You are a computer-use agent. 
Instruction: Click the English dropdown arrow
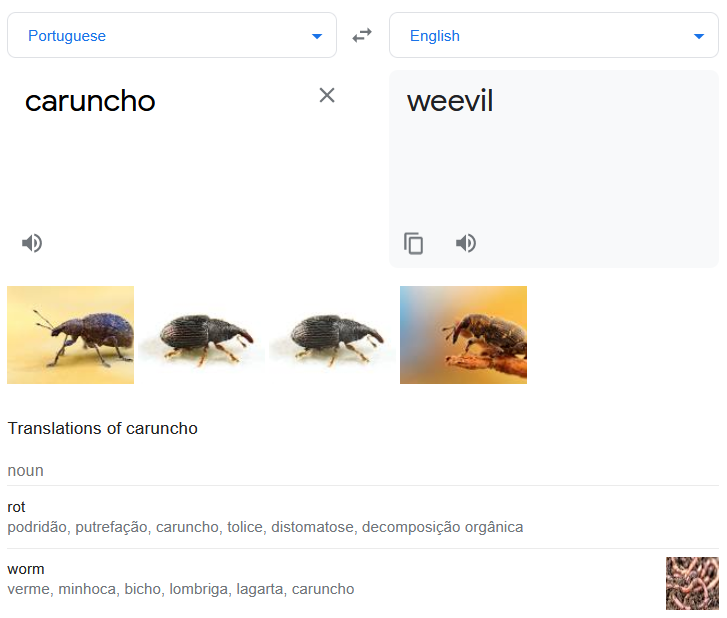tap(699, 37)
